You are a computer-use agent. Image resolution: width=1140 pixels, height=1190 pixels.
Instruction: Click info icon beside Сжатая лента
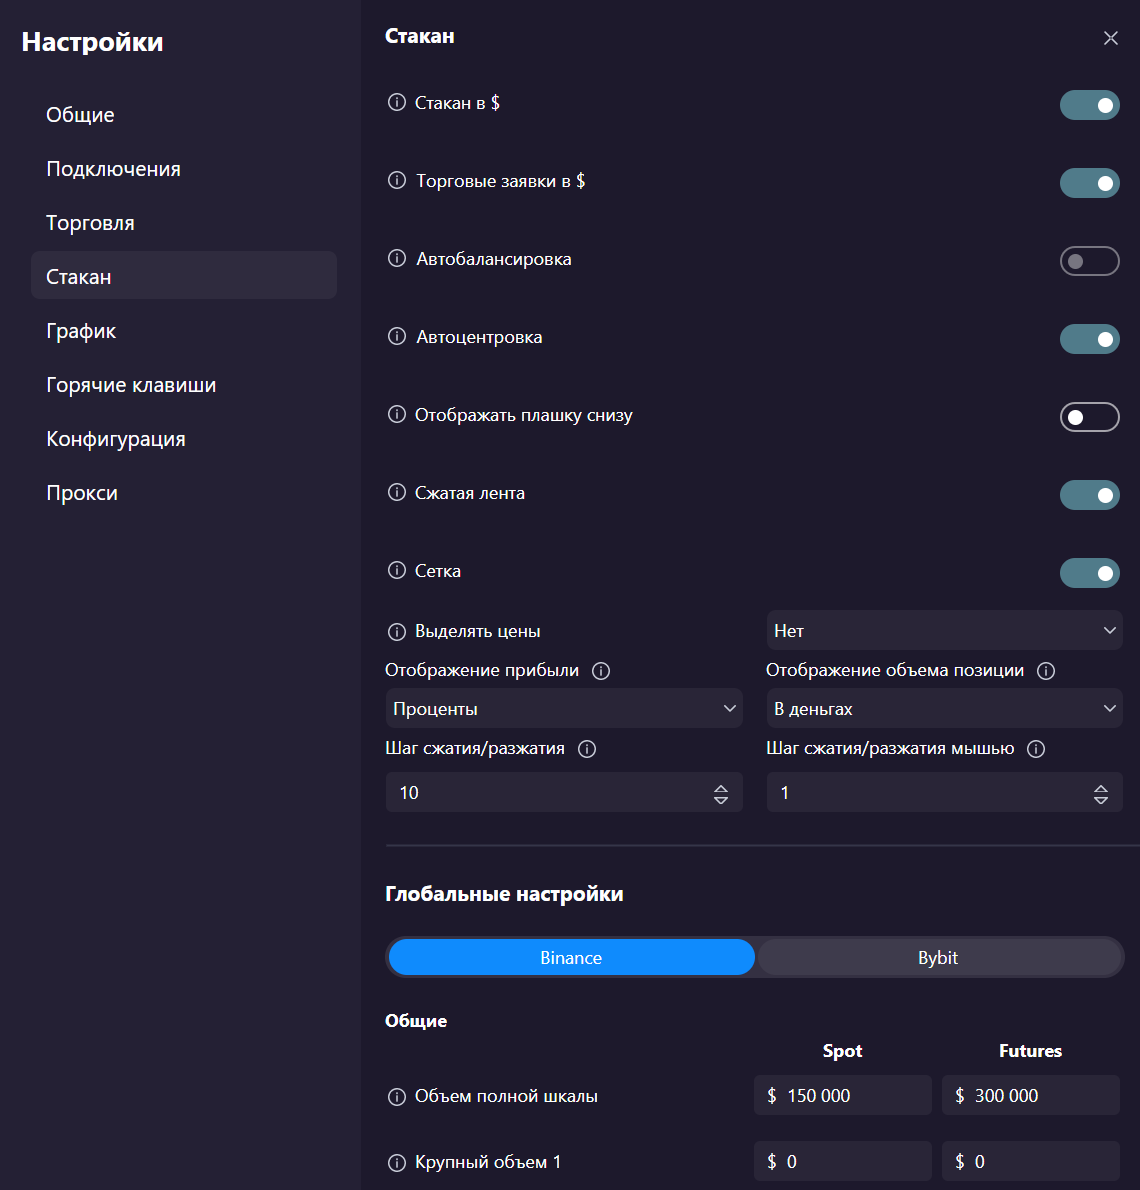point(396,493)
